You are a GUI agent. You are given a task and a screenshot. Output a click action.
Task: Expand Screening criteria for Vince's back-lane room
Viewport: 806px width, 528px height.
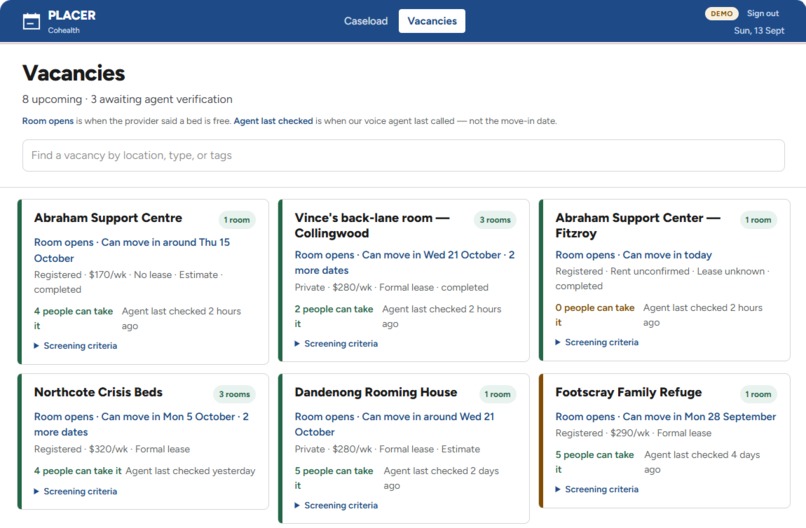(336, 343)
